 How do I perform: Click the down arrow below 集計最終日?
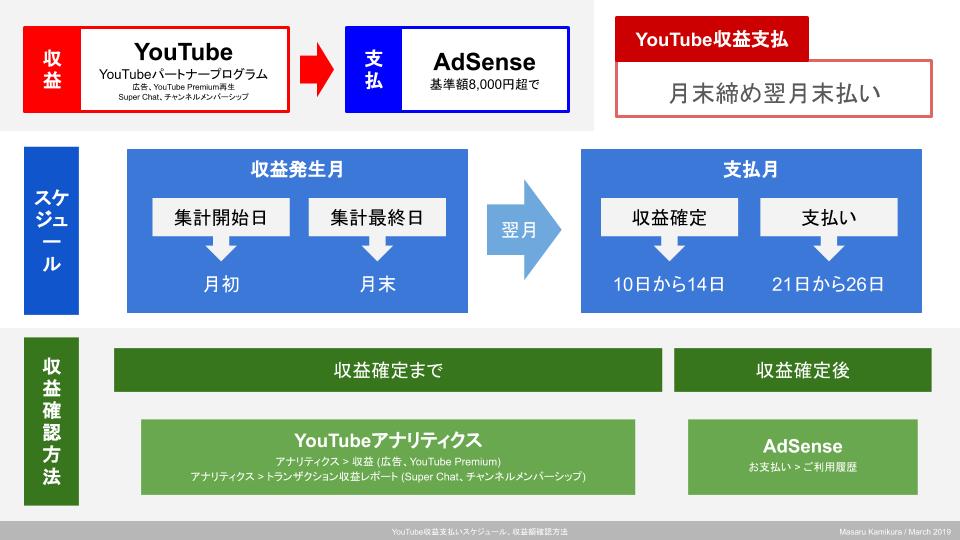[x=377, y=249]
